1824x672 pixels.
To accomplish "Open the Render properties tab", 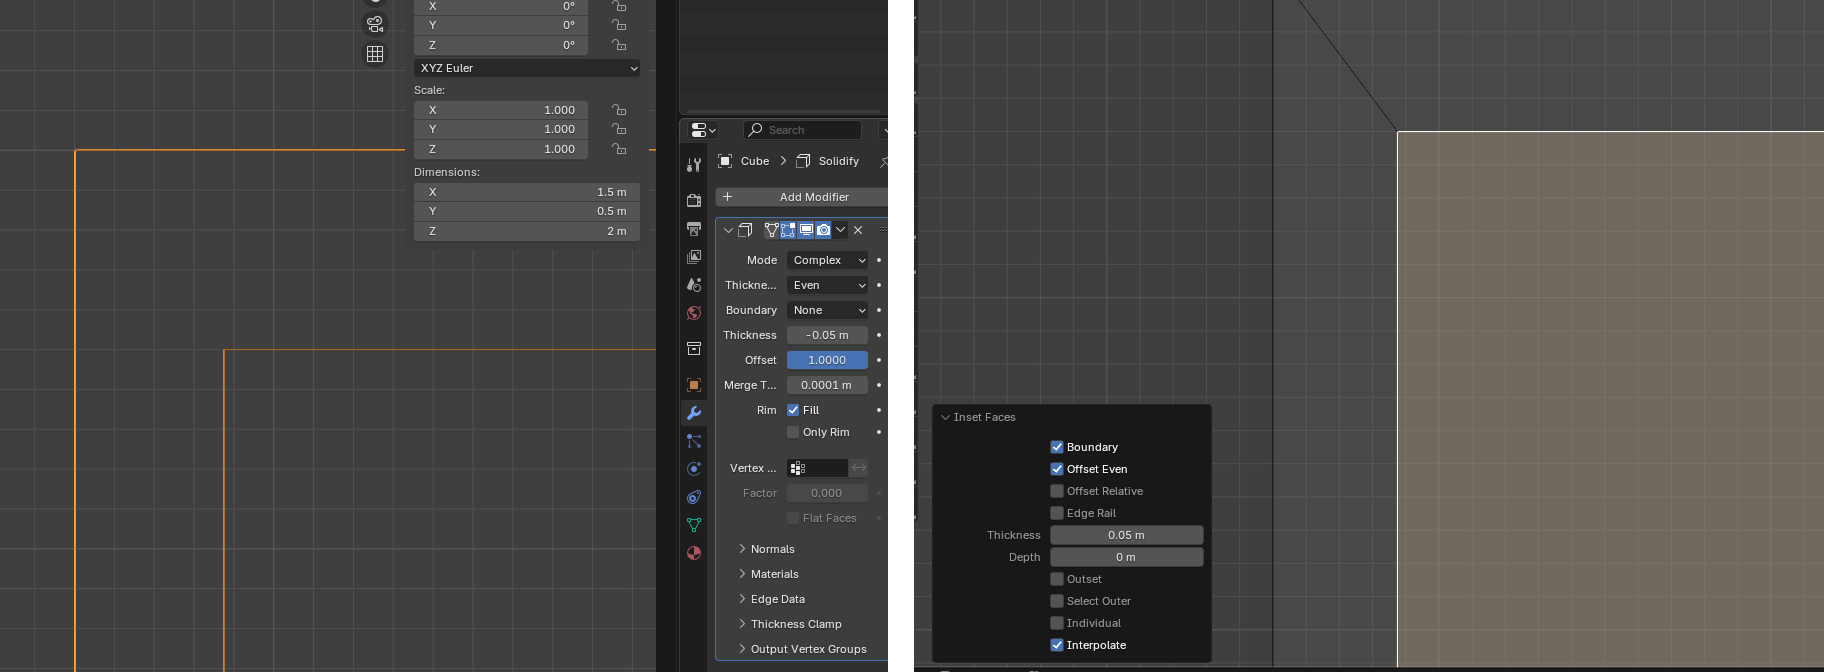I will point(694,200).
